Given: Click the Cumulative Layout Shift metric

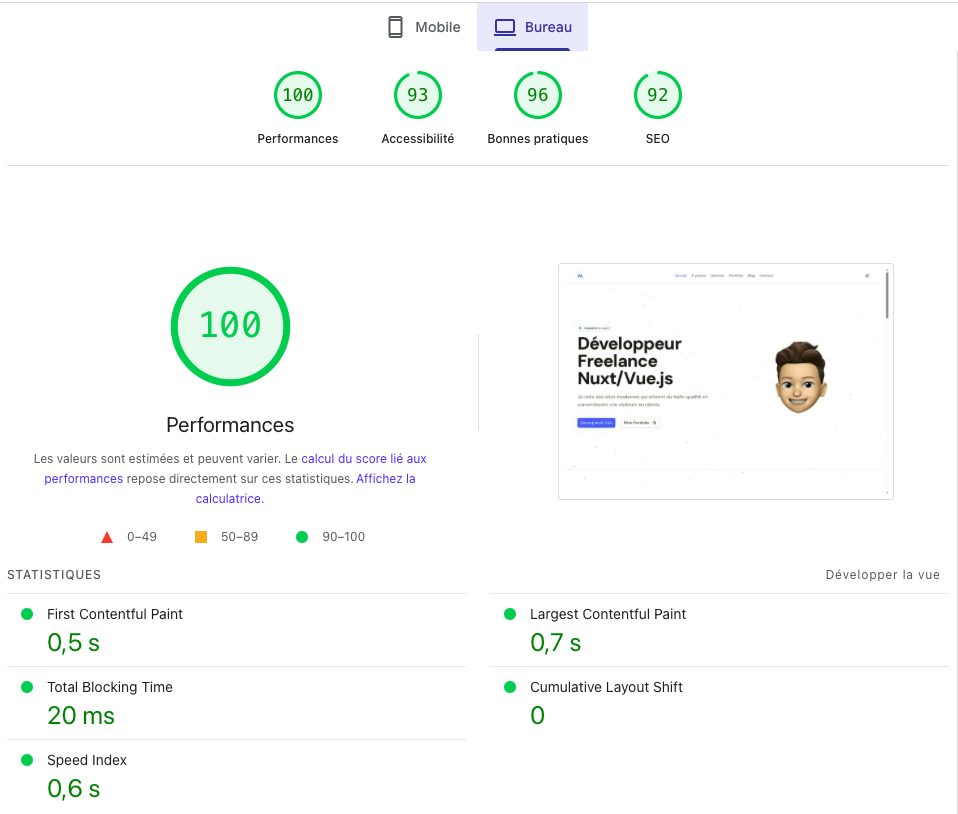Looking at the screenshot, I should [606, 687].
